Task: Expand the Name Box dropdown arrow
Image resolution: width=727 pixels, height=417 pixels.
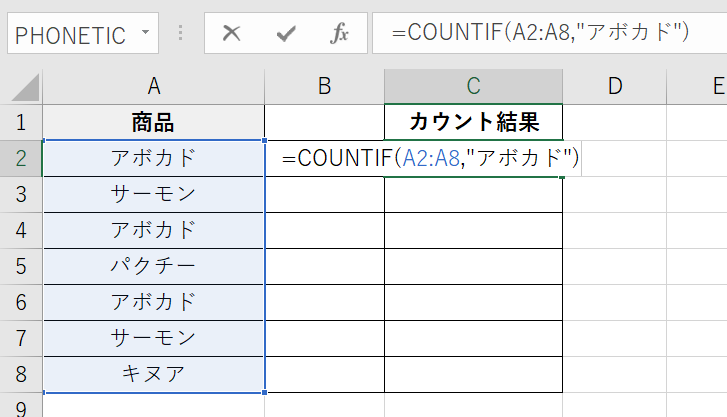Action: pos(146,34)
